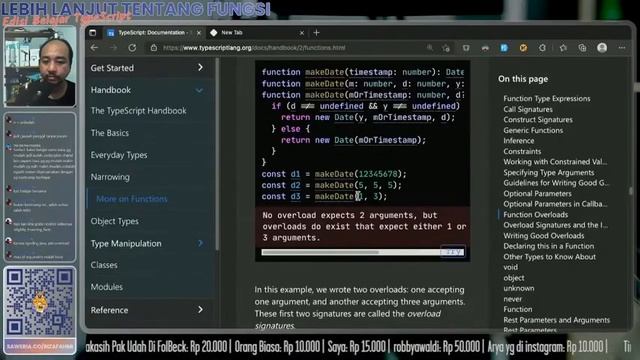Screen dimensions: 640x360
Task: Jump to the never section
Action: (512, 299)
